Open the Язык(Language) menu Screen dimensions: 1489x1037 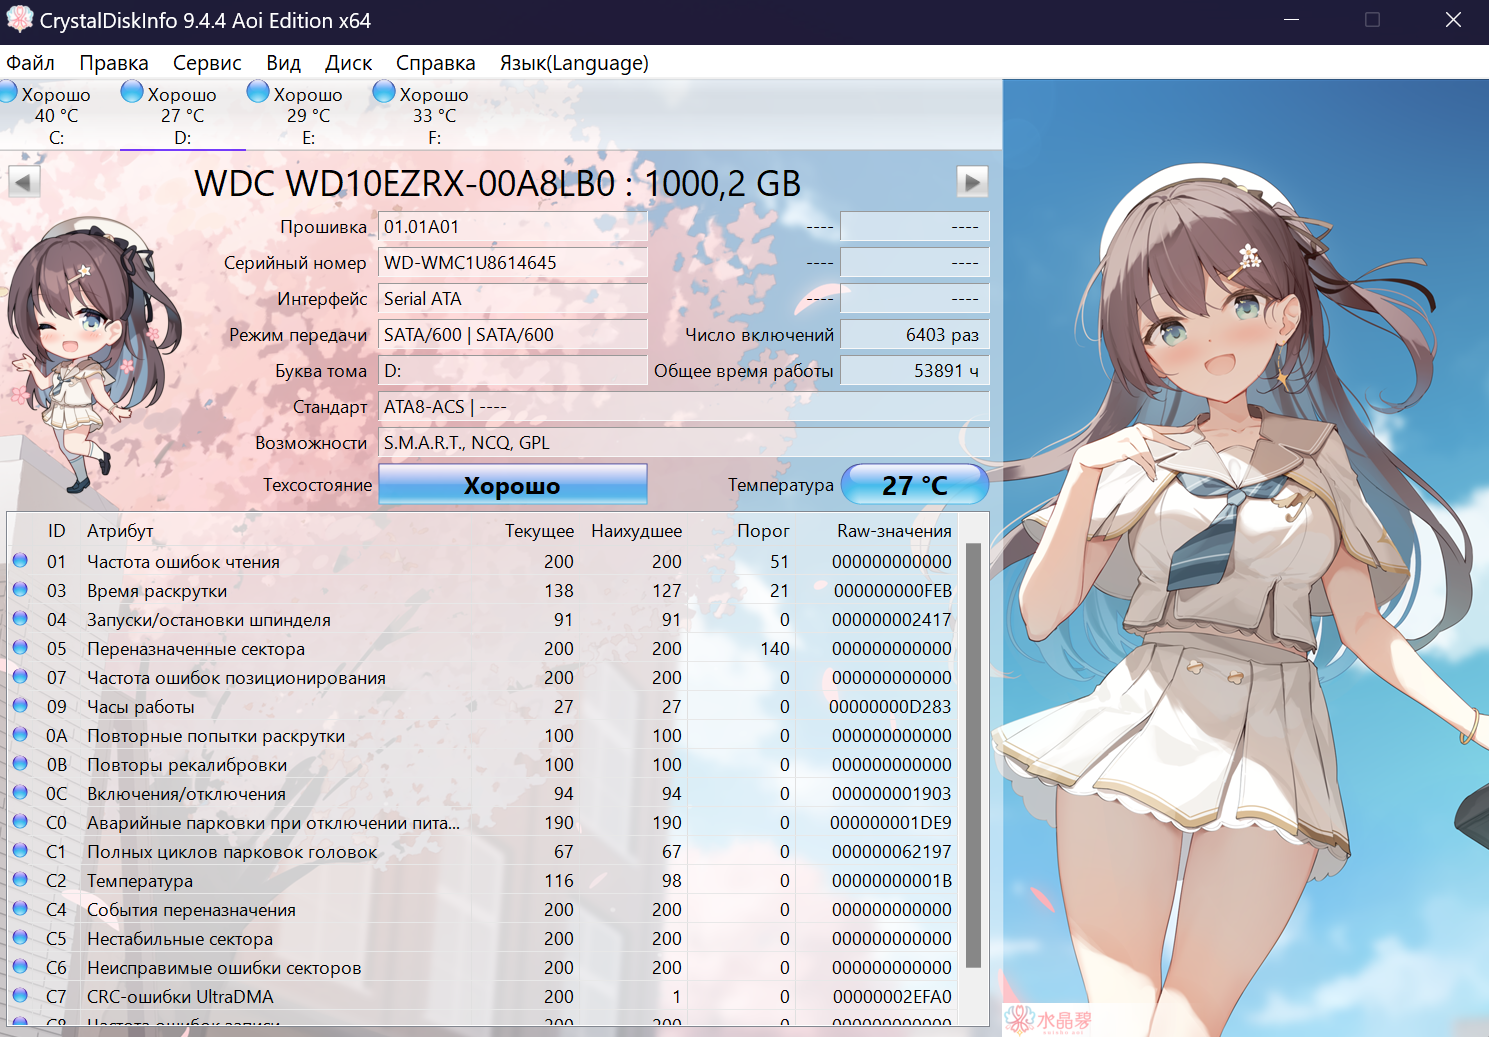(574, 63)
